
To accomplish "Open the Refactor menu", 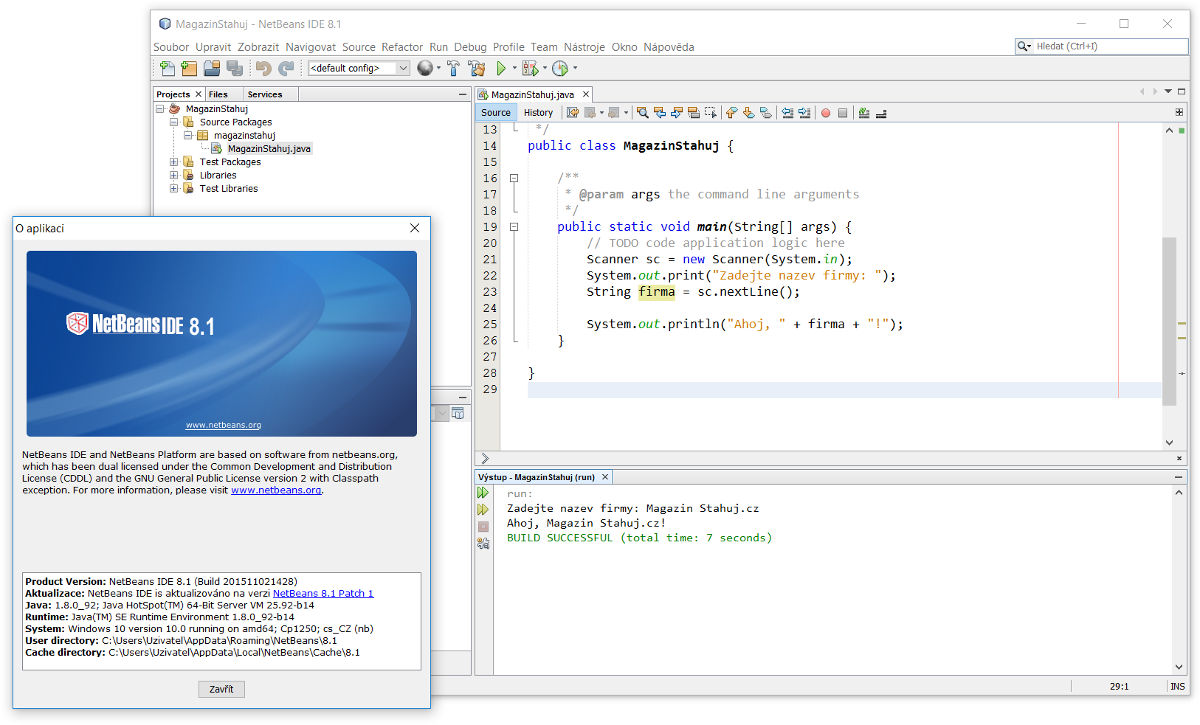I will click(402, 47).
